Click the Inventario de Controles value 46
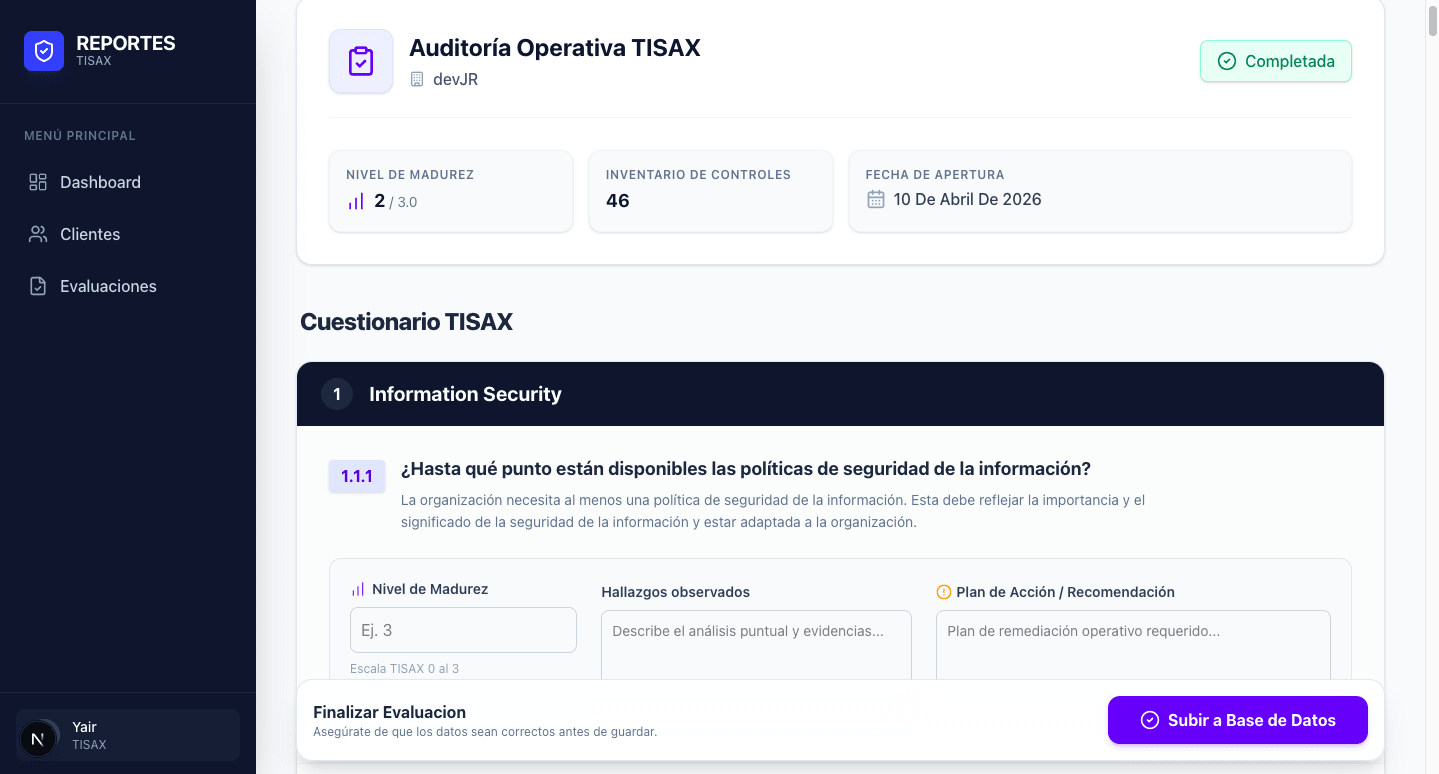Screen dimensions: 1439x774 pos(618,201)
